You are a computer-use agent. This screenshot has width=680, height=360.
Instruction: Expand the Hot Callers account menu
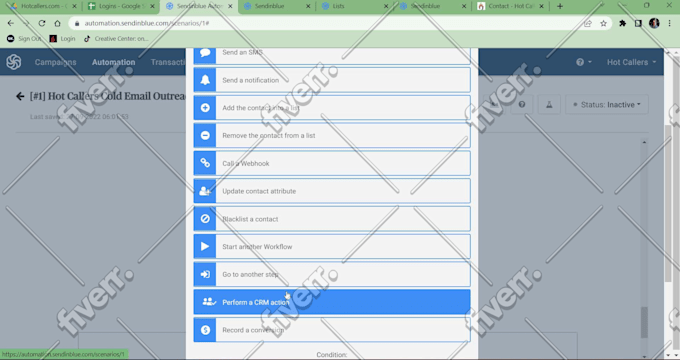pyautogui.click(x=631, y=62)
